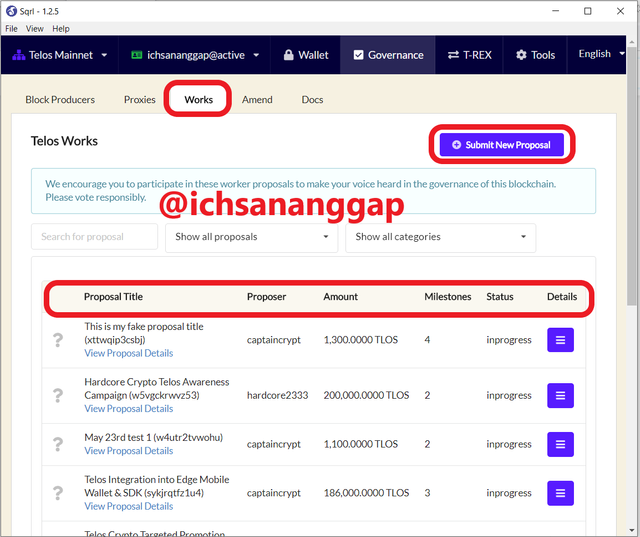This screenshot has width=640, height=537.
Task: Select amount 1,300.0000 TLOS
Action: pyautogui.click(x=360, y=340)
